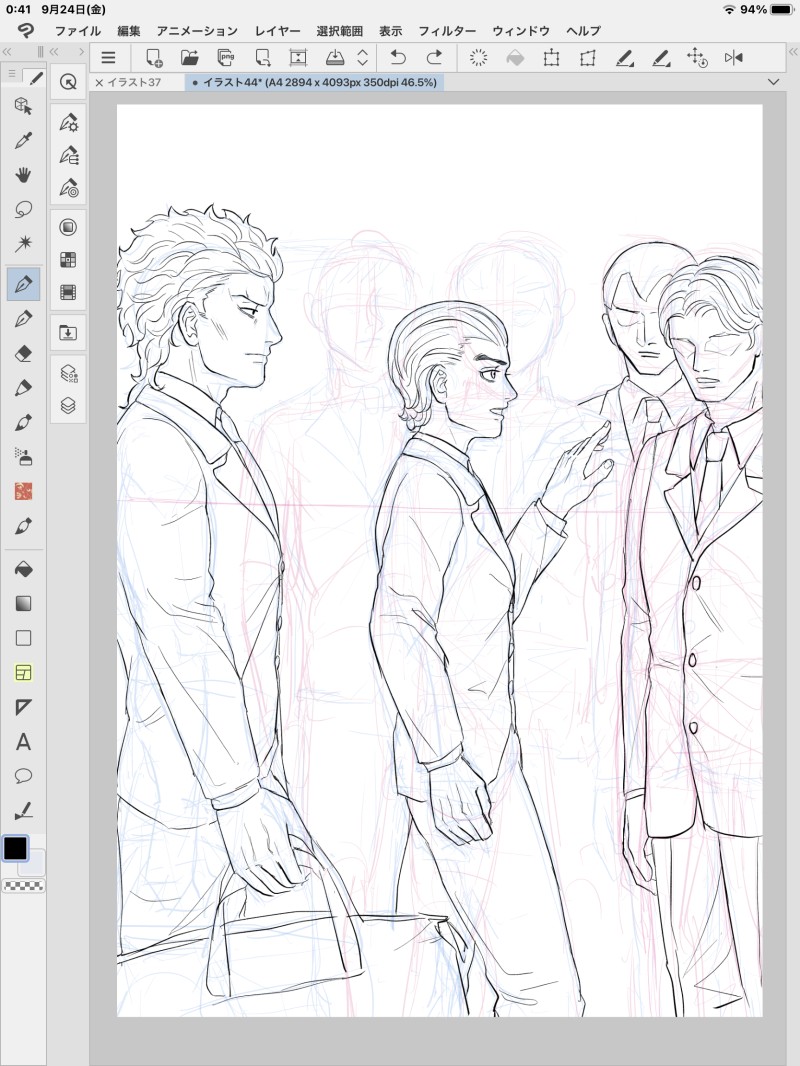Image resolution: width=800 pixels, height=1066 pixels.
Task: Open the Color wheel palette icon
Action: (x=68, y=227)
